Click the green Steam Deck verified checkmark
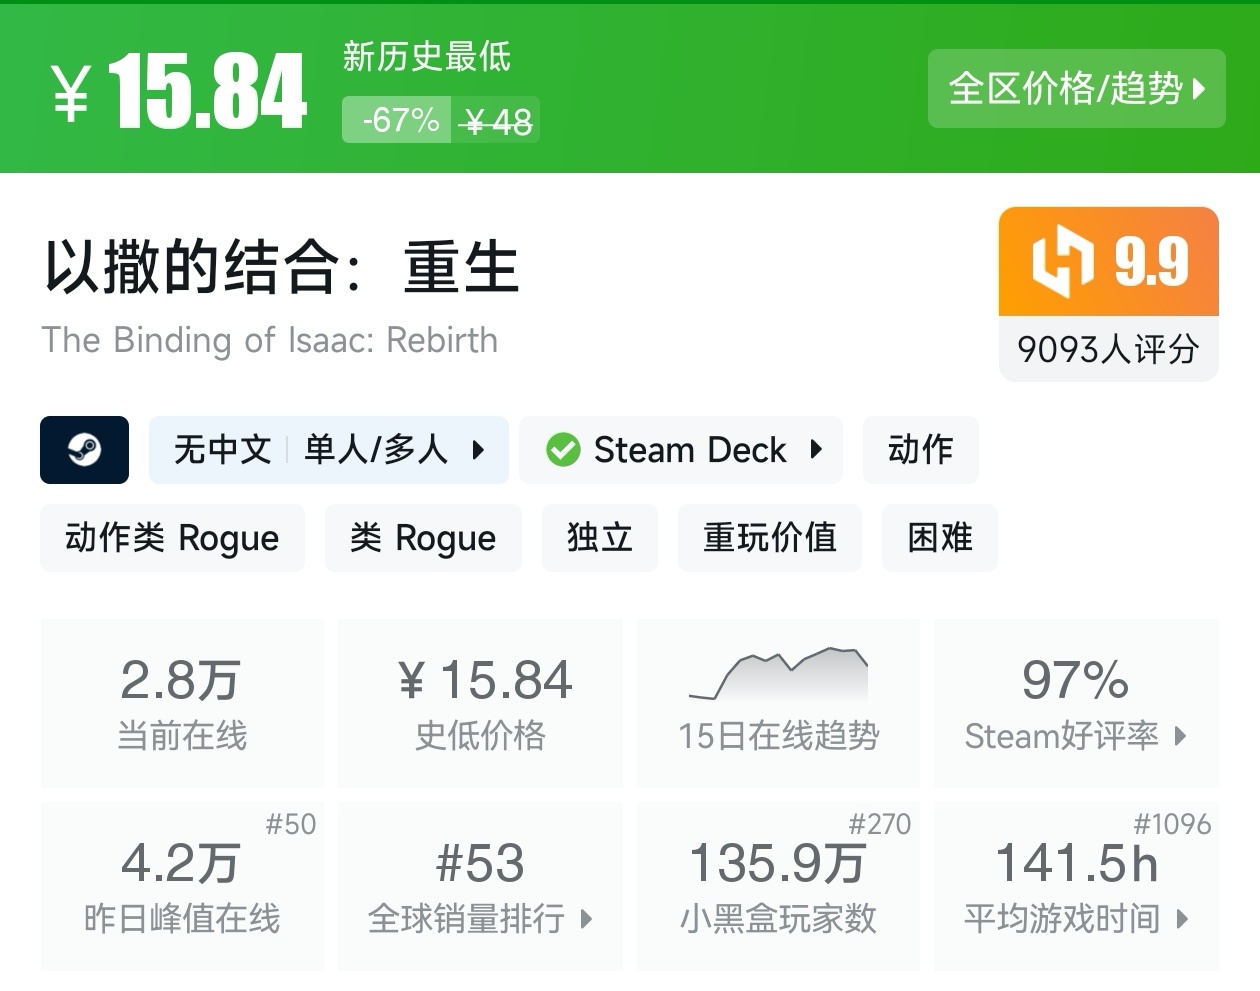 pyautogui.click(x=563, y=450)
